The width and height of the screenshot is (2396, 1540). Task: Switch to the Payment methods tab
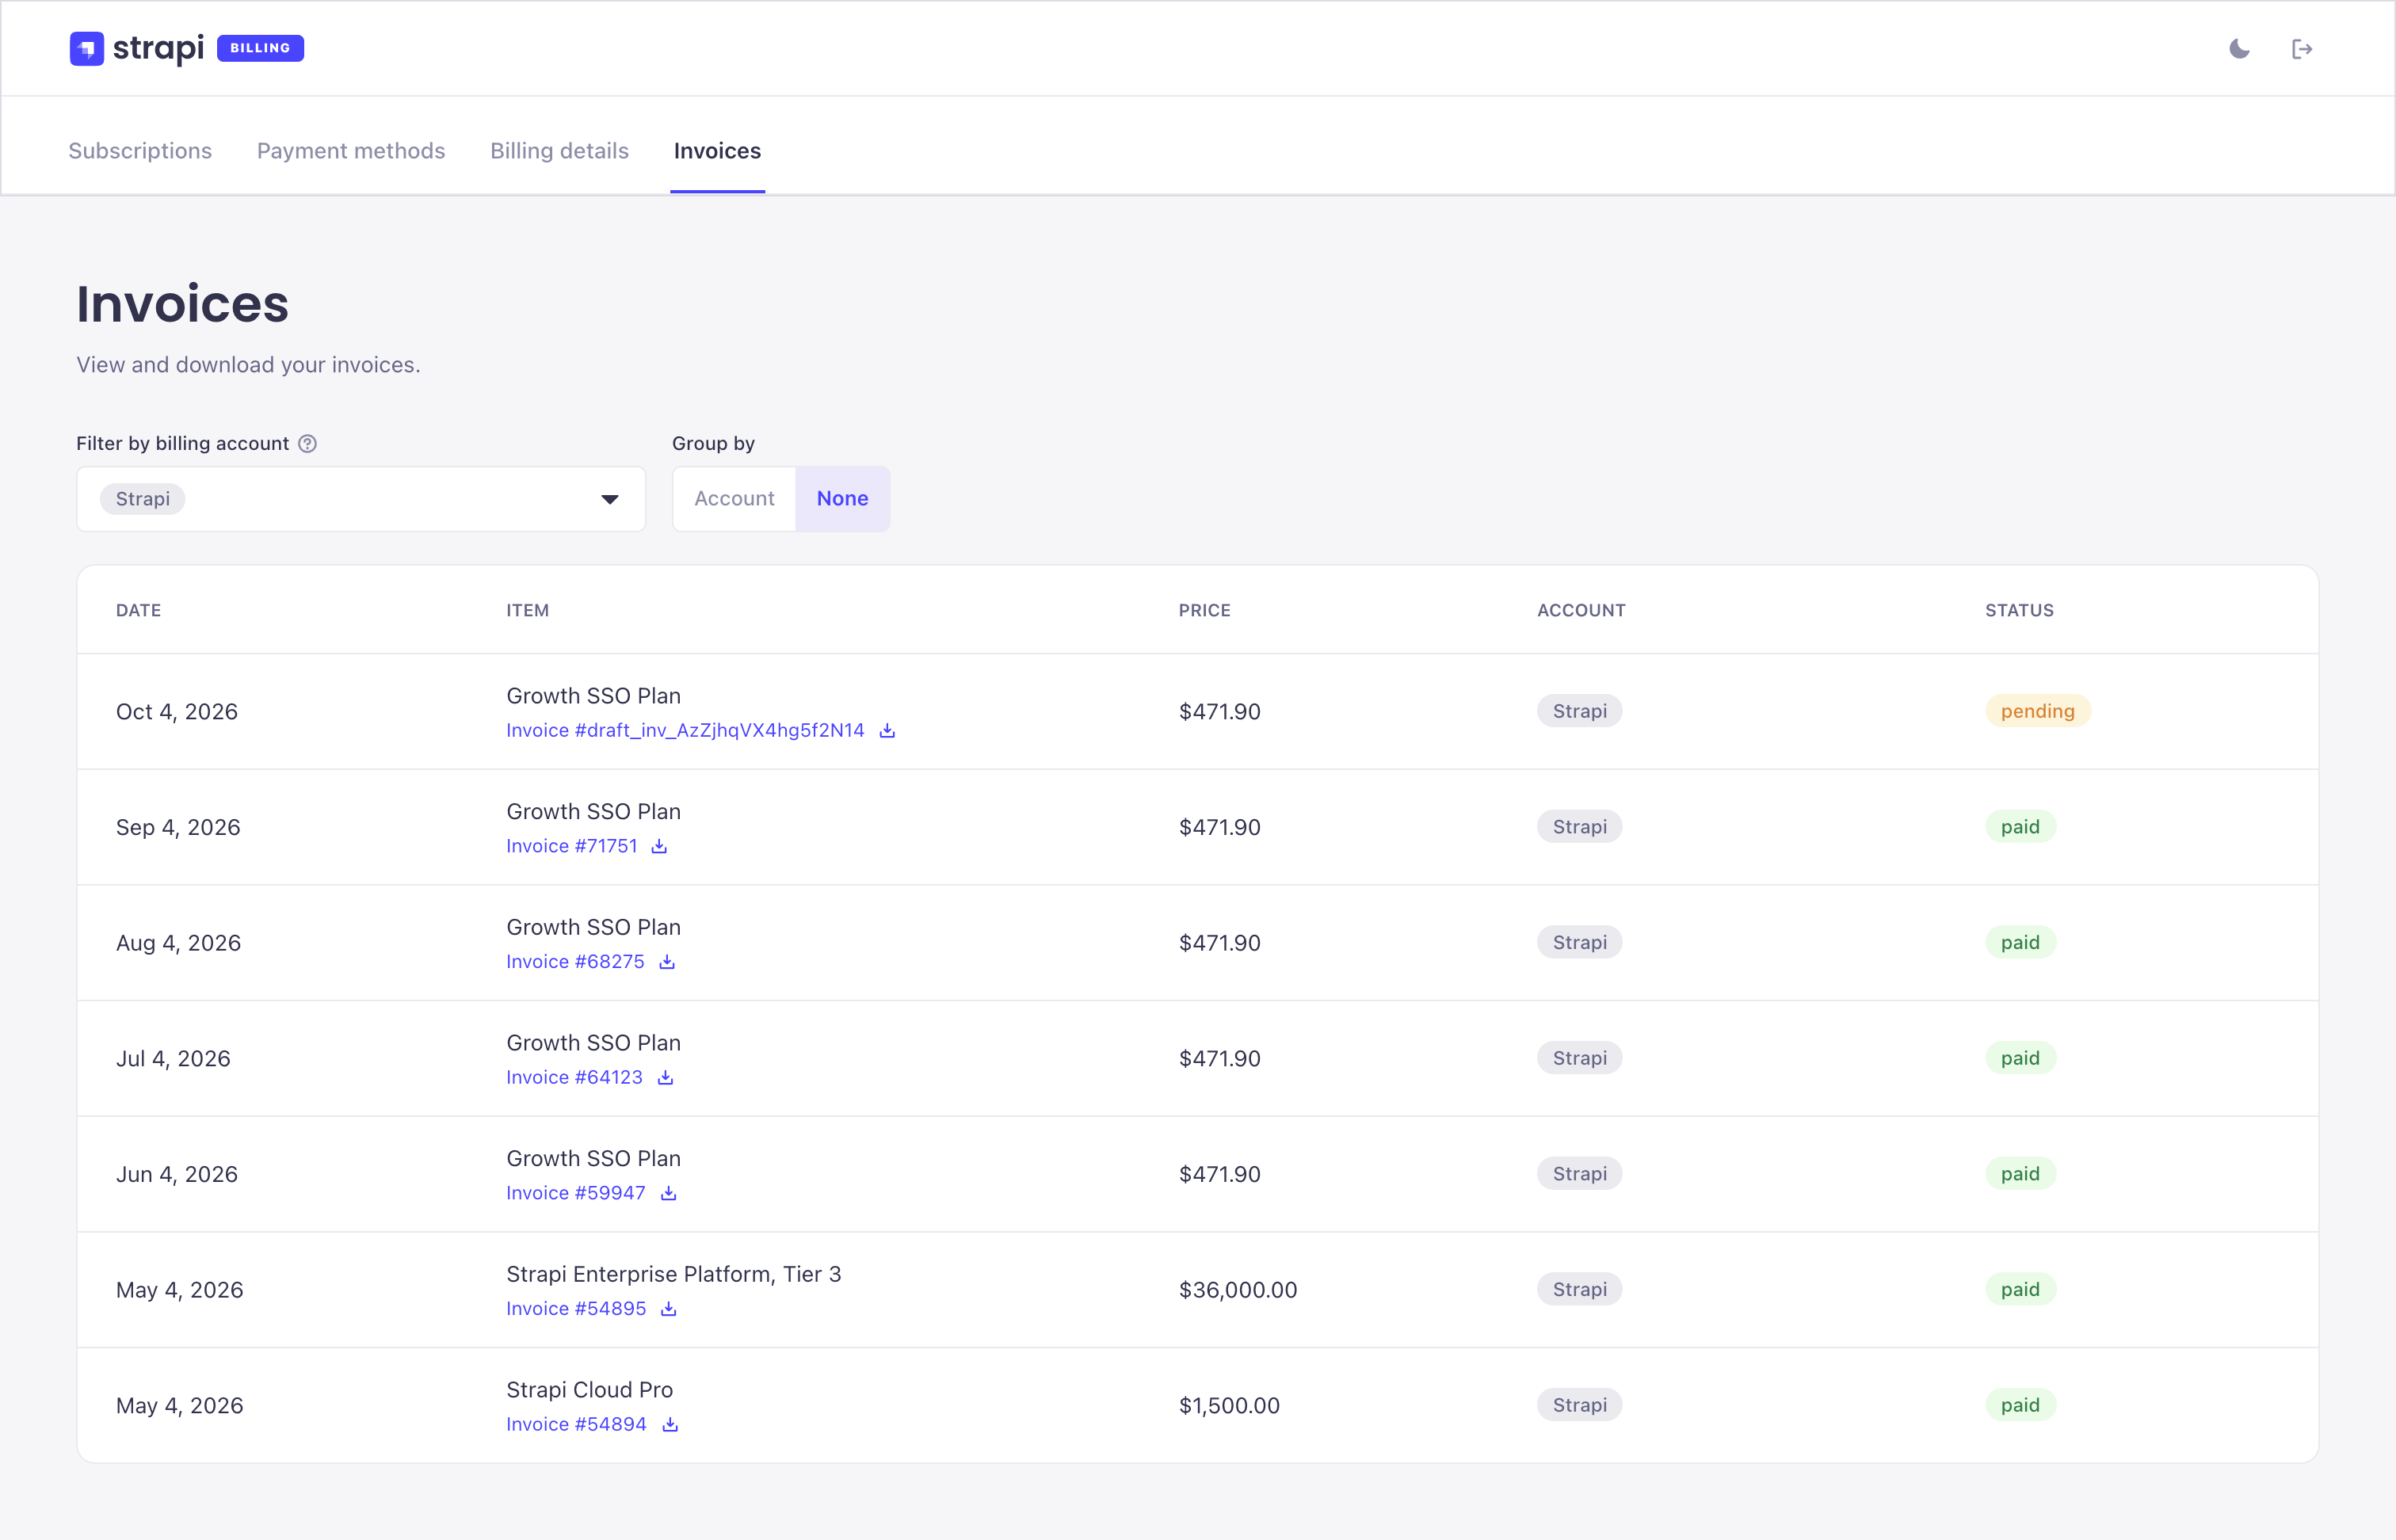351,151
